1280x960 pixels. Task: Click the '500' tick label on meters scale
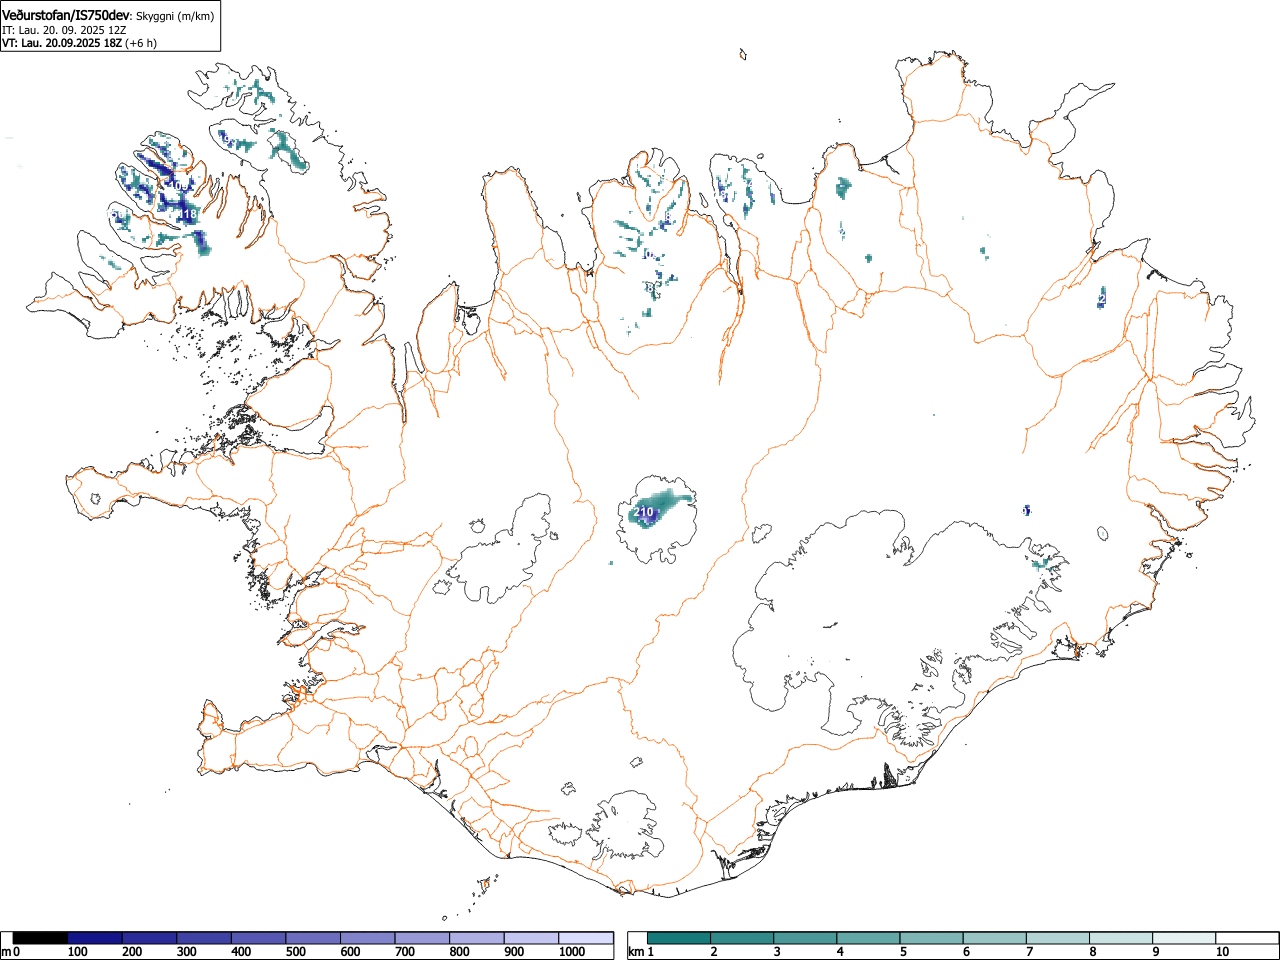point(295,952)
